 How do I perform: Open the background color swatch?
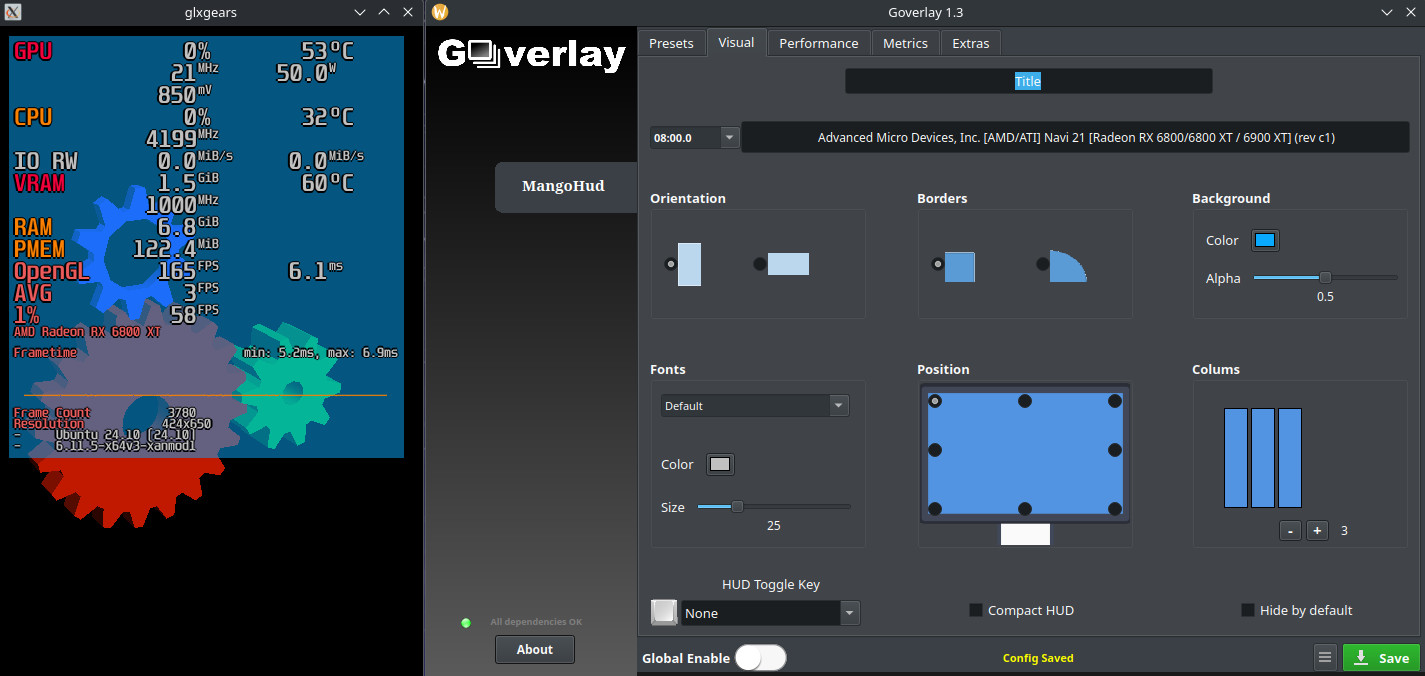1265,241
